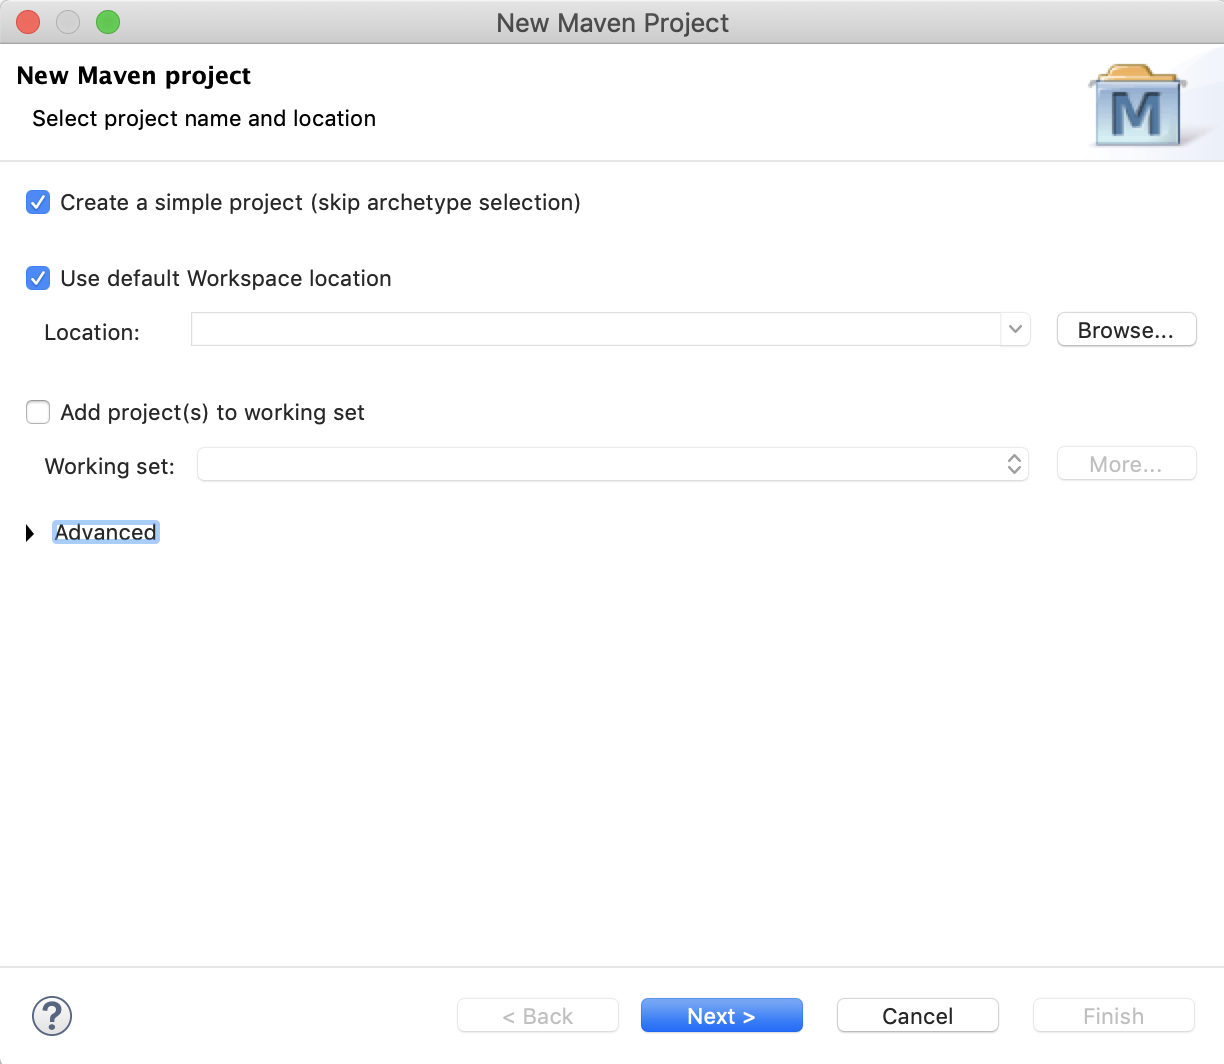Cancel the New Maven Project dialog

pos(917,1016)
